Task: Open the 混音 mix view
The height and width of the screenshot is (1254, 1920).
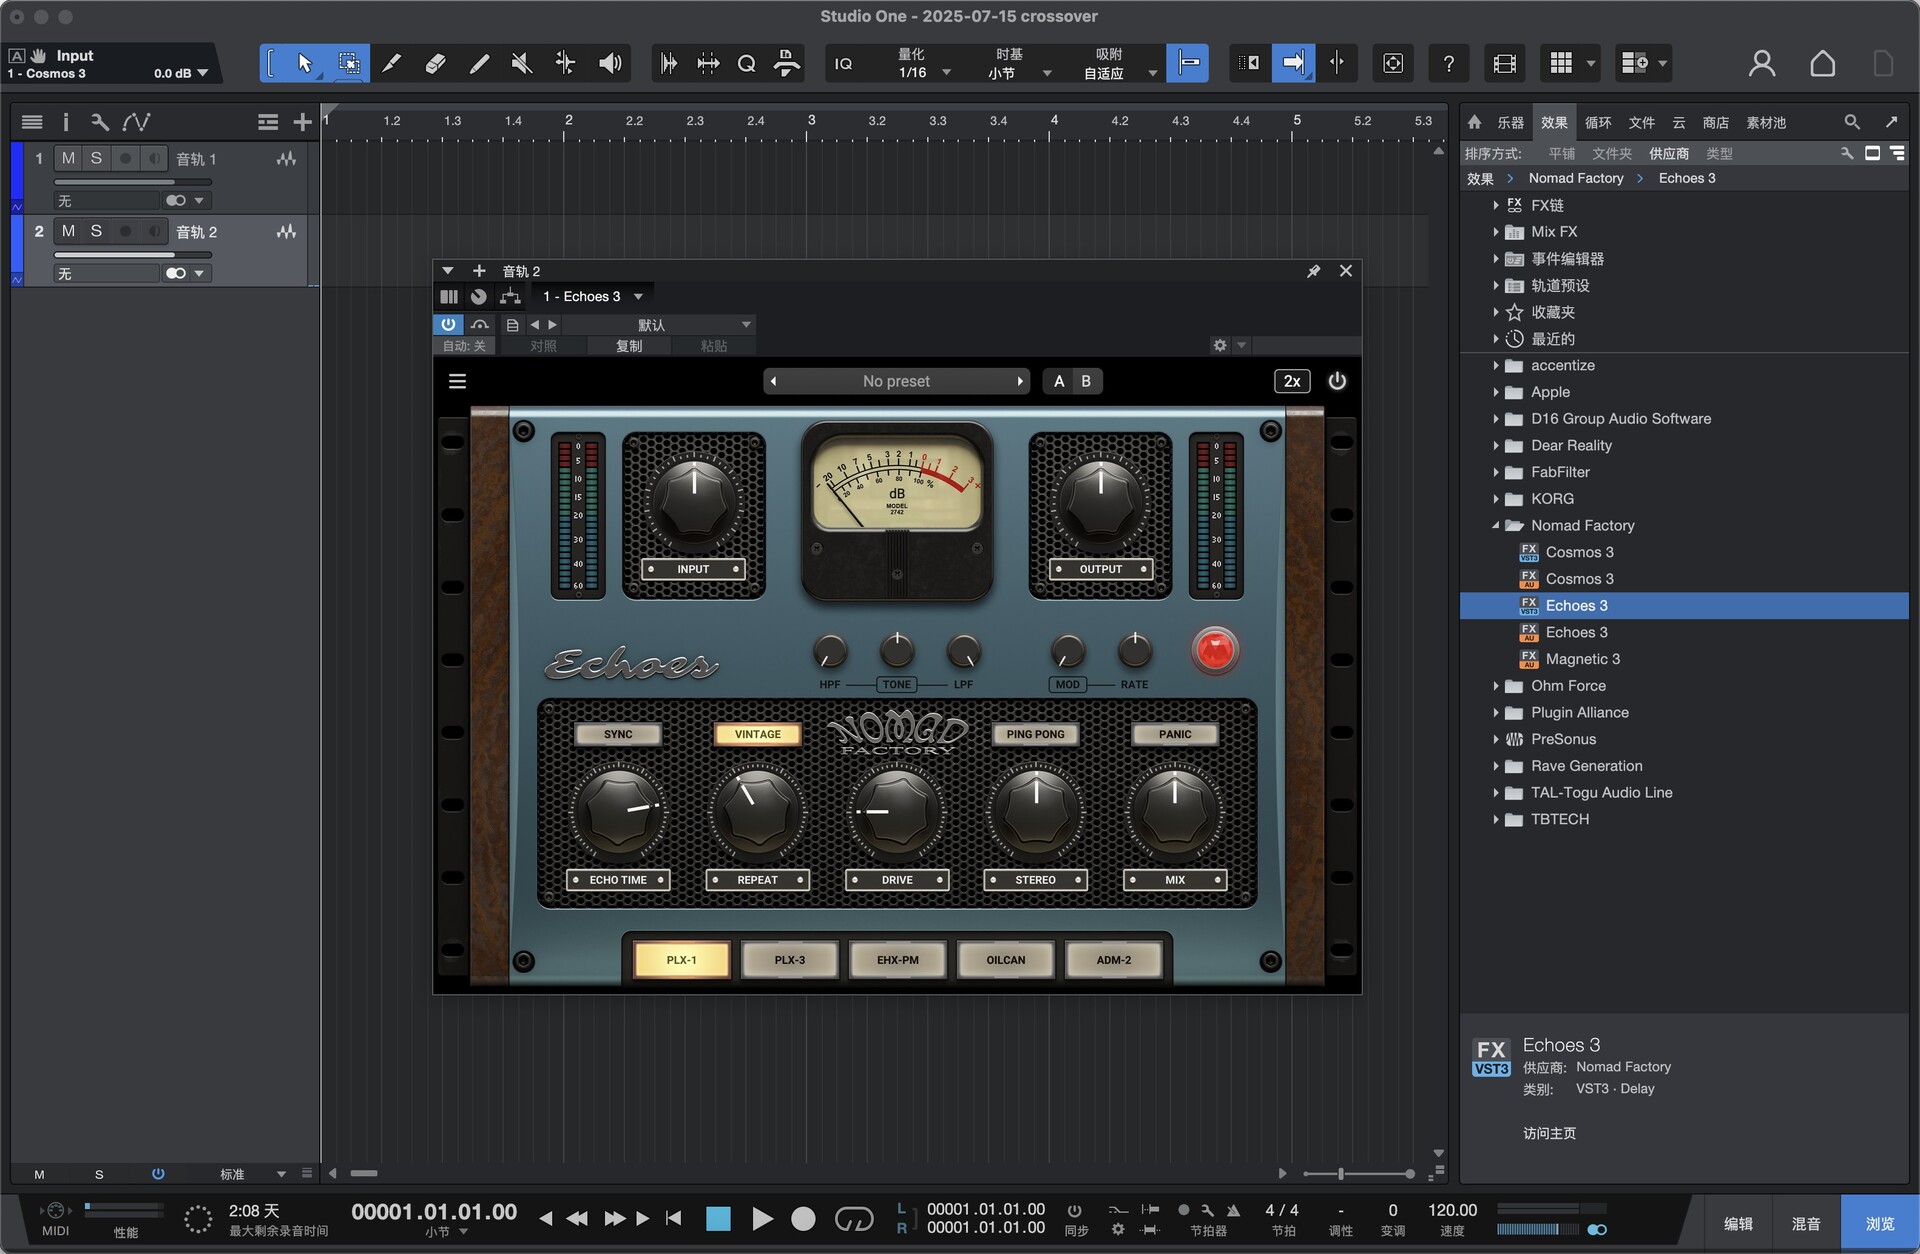Action: [x=1806, y=1223]
